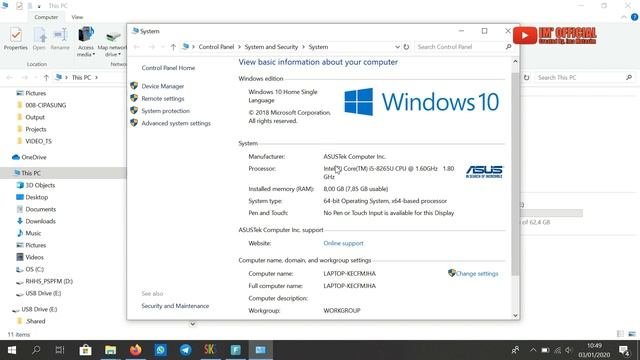The image size is (640, 360).
Task: Open Remote settings link
Action: pyautogui.click(x=162, y=98)
